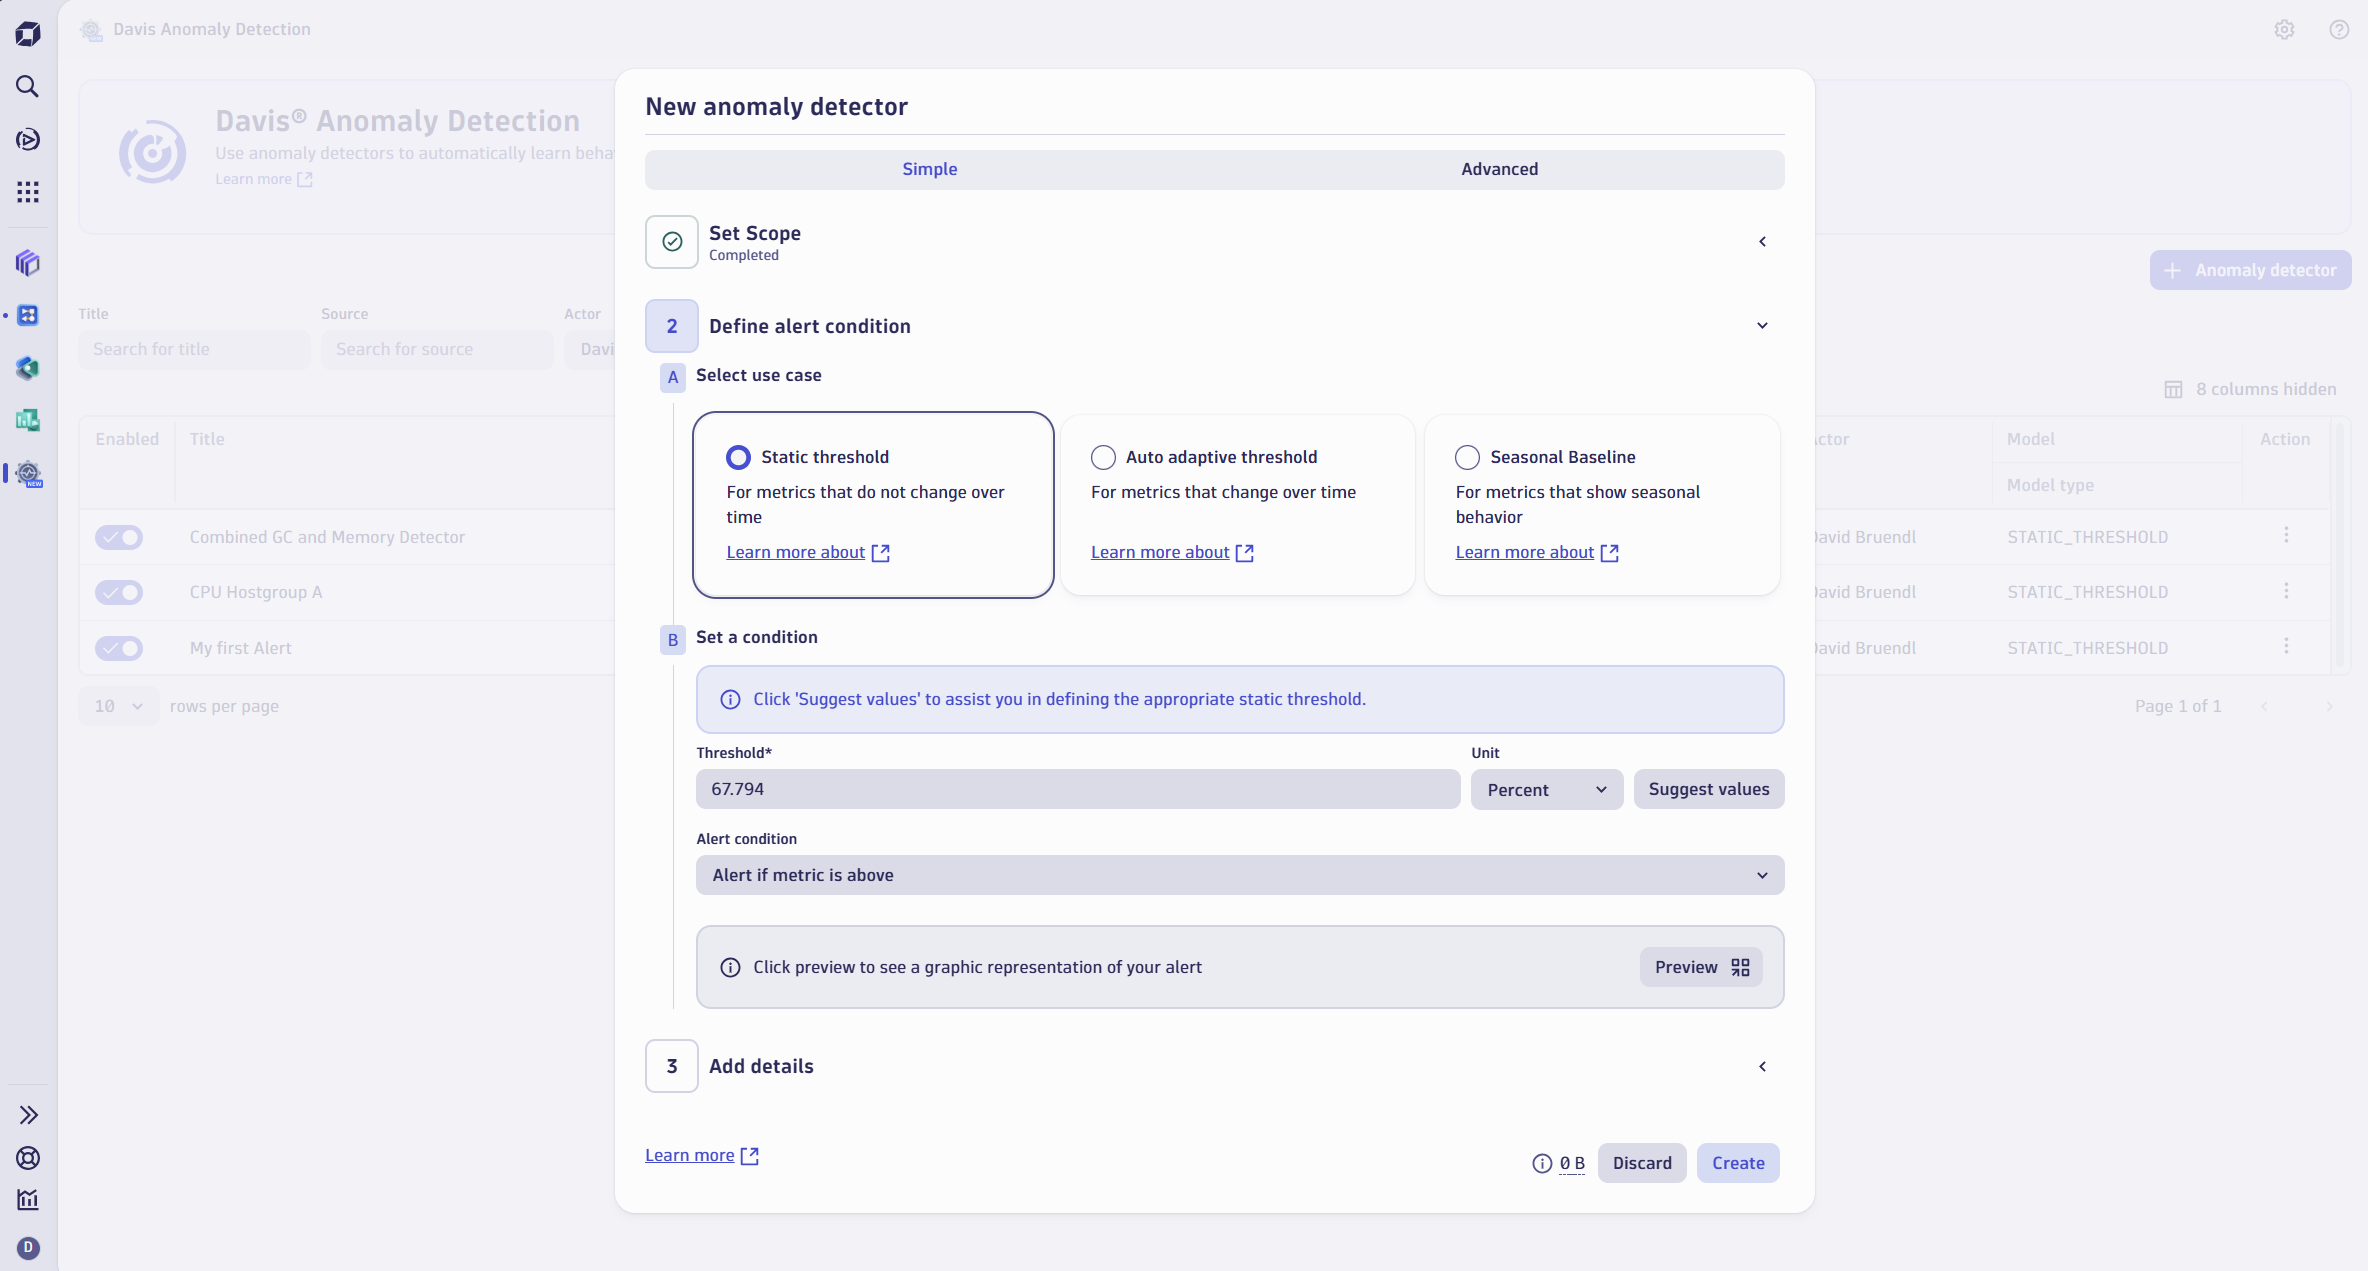The image size is (2368, 1271).
Task: Open Learn more link at dialog bottom
Action: point(702,1156)
